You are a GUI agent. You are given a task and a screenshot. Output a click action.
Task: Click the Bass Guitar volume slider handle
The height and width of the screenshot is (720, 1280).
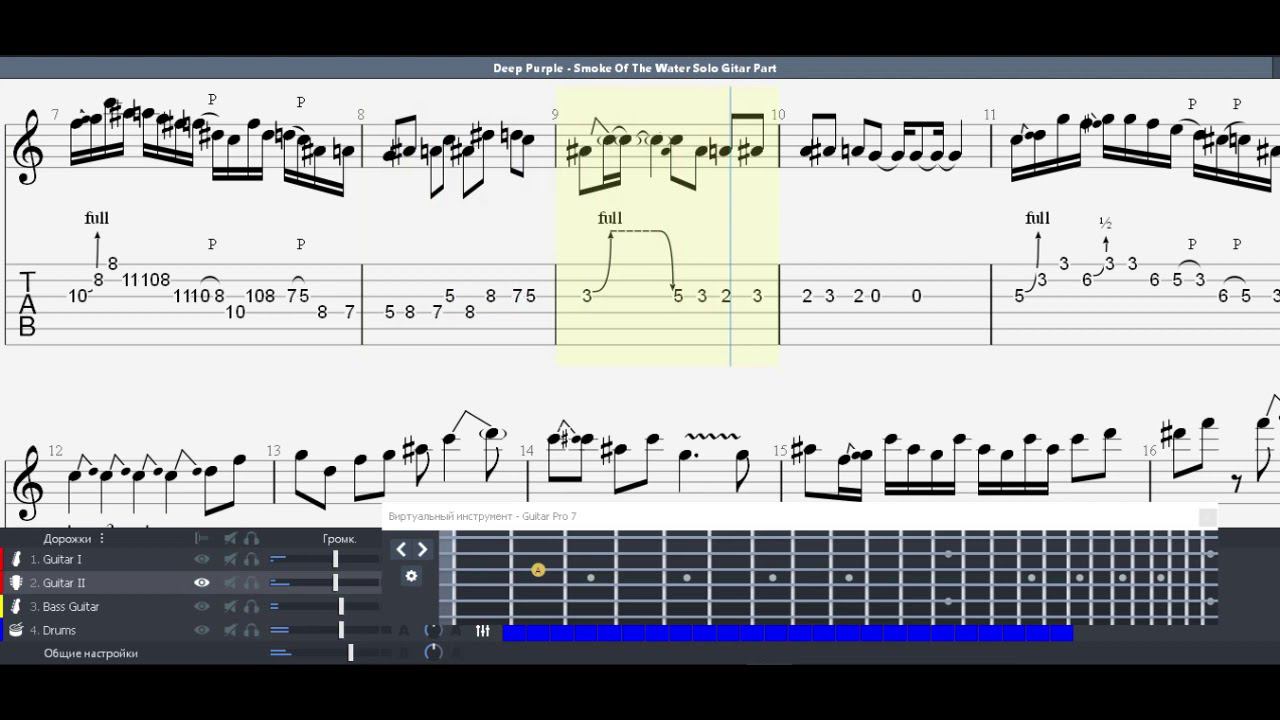click(341, 606)
